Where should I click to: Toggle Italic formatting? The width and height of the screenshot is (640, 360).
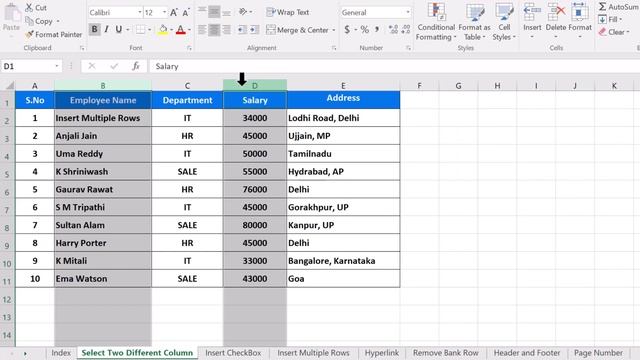click(x=107, y=29)
